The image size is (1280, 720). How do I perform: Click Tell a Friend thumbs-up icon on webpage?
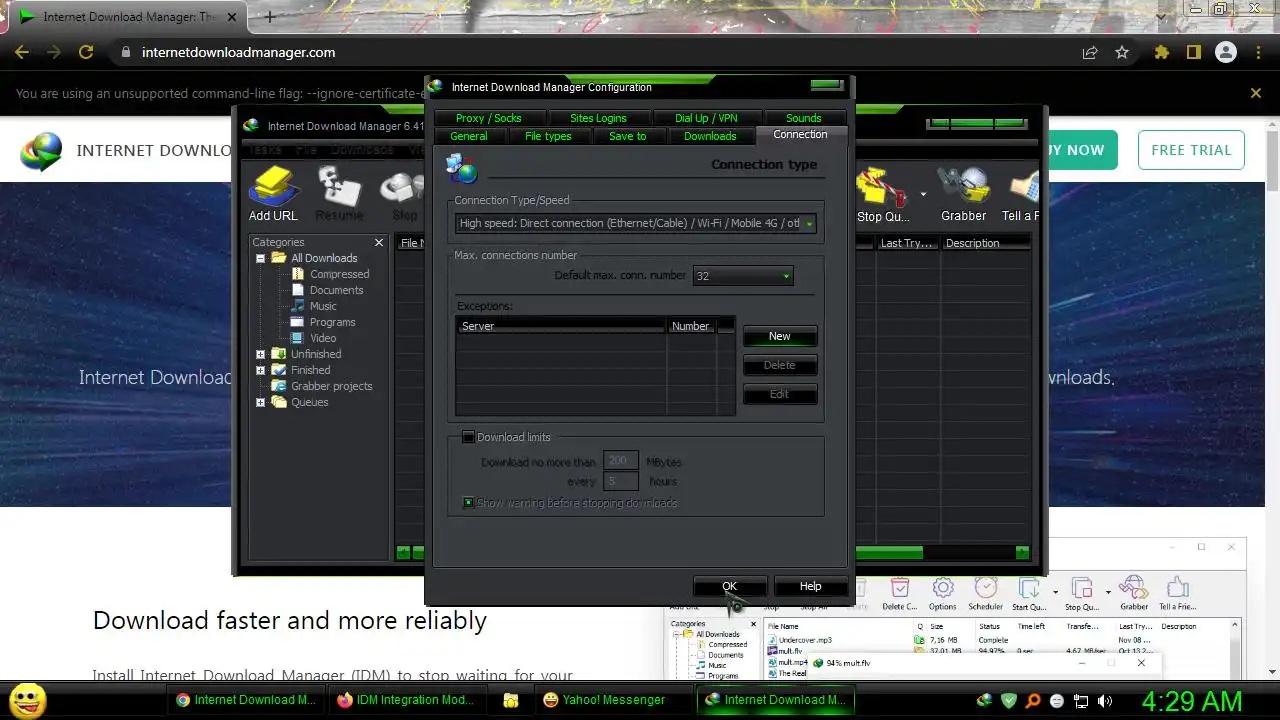point(1177,593)
